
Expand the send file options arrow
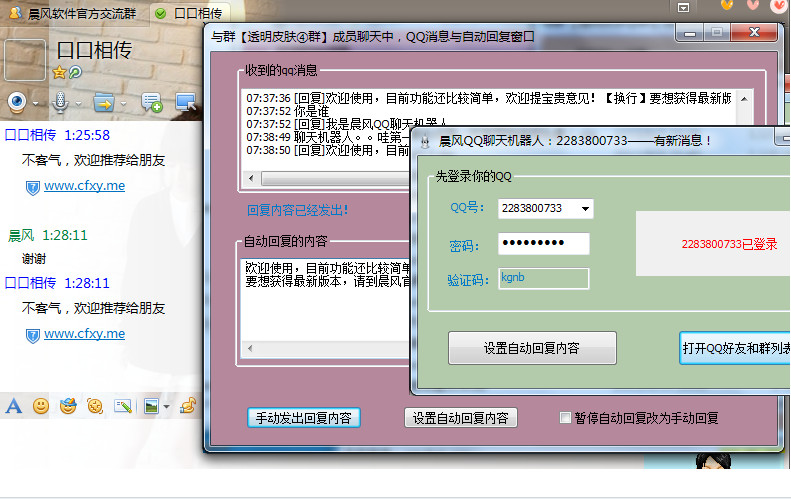point(123,104)
